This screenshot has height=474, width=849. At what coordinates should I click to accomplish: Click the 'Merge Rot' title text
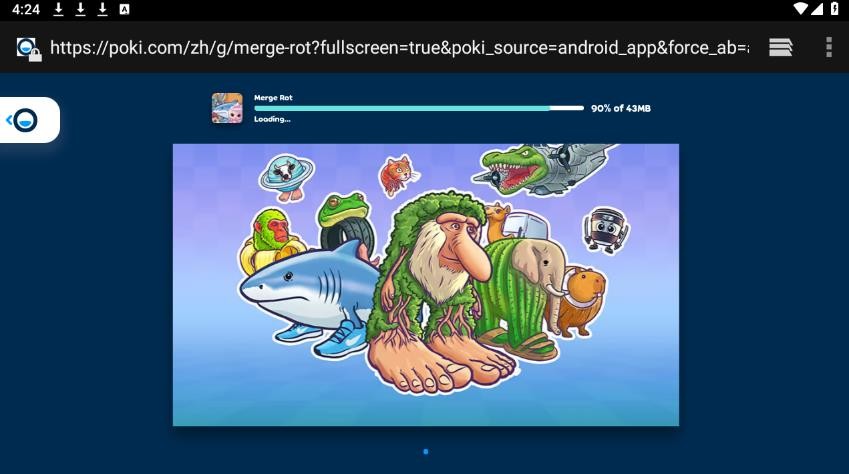coord(273,98)
